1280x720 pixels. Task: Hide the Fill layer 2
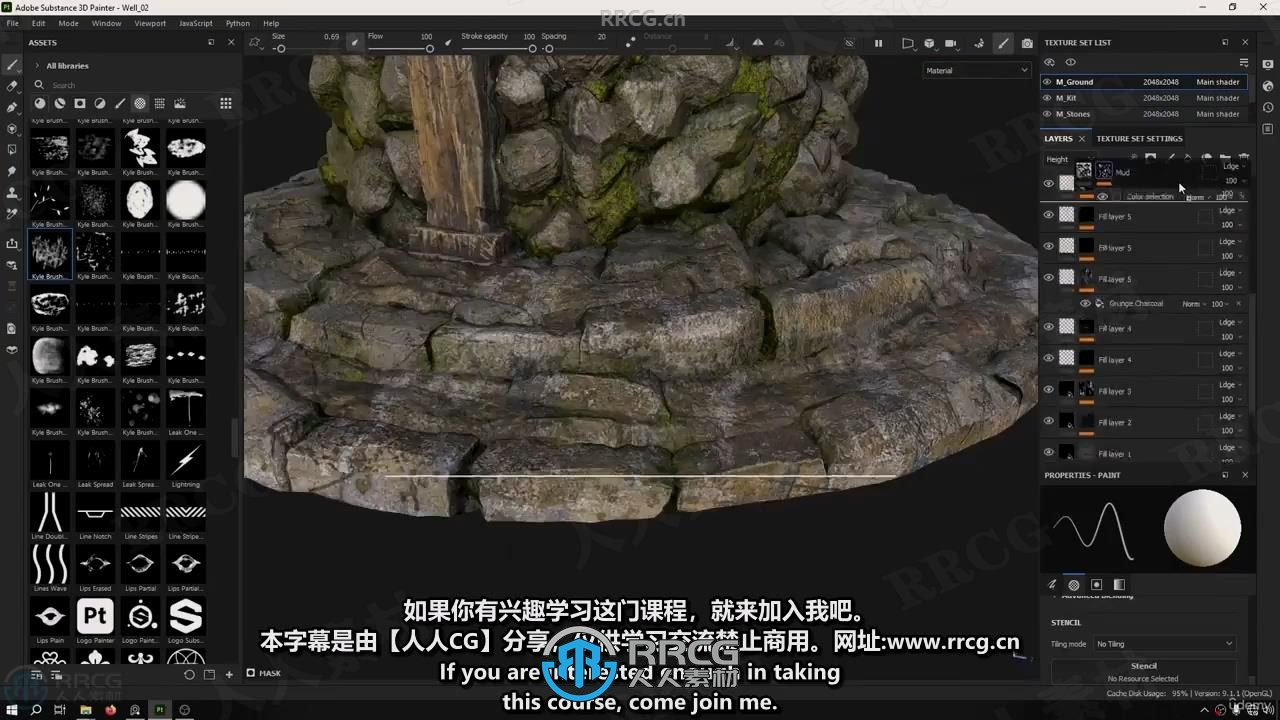(x=1048, y=421)
